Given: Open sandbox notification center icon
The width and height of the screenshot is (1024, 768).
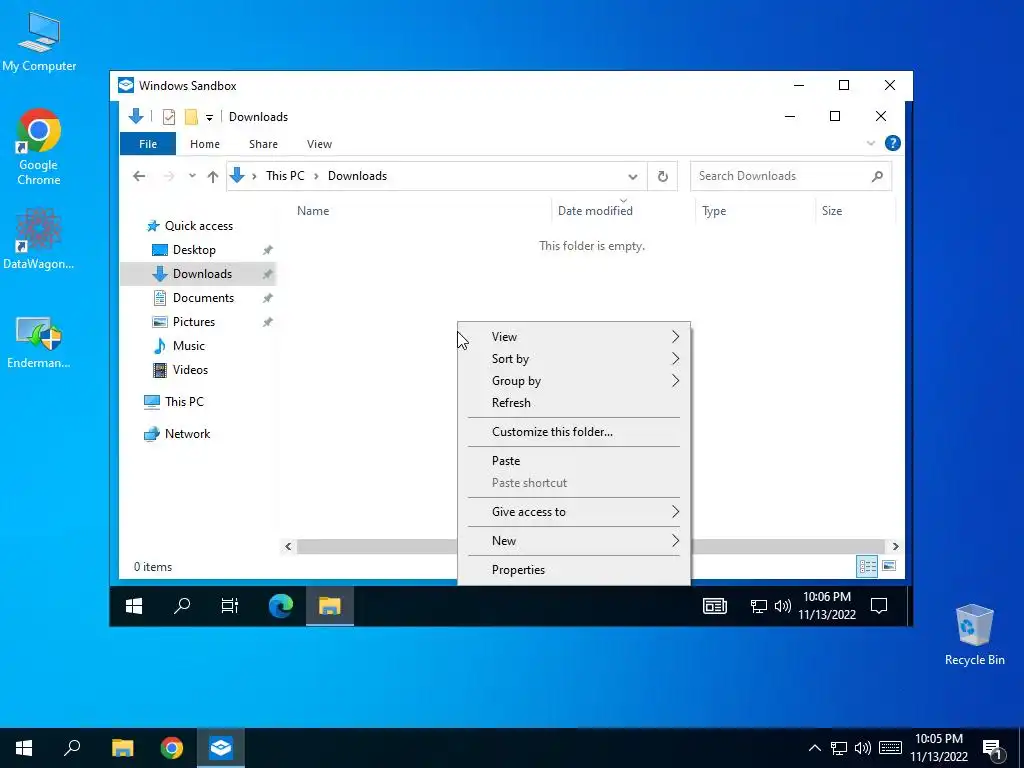Looking at the screenshot, I should tap(879, 607).
